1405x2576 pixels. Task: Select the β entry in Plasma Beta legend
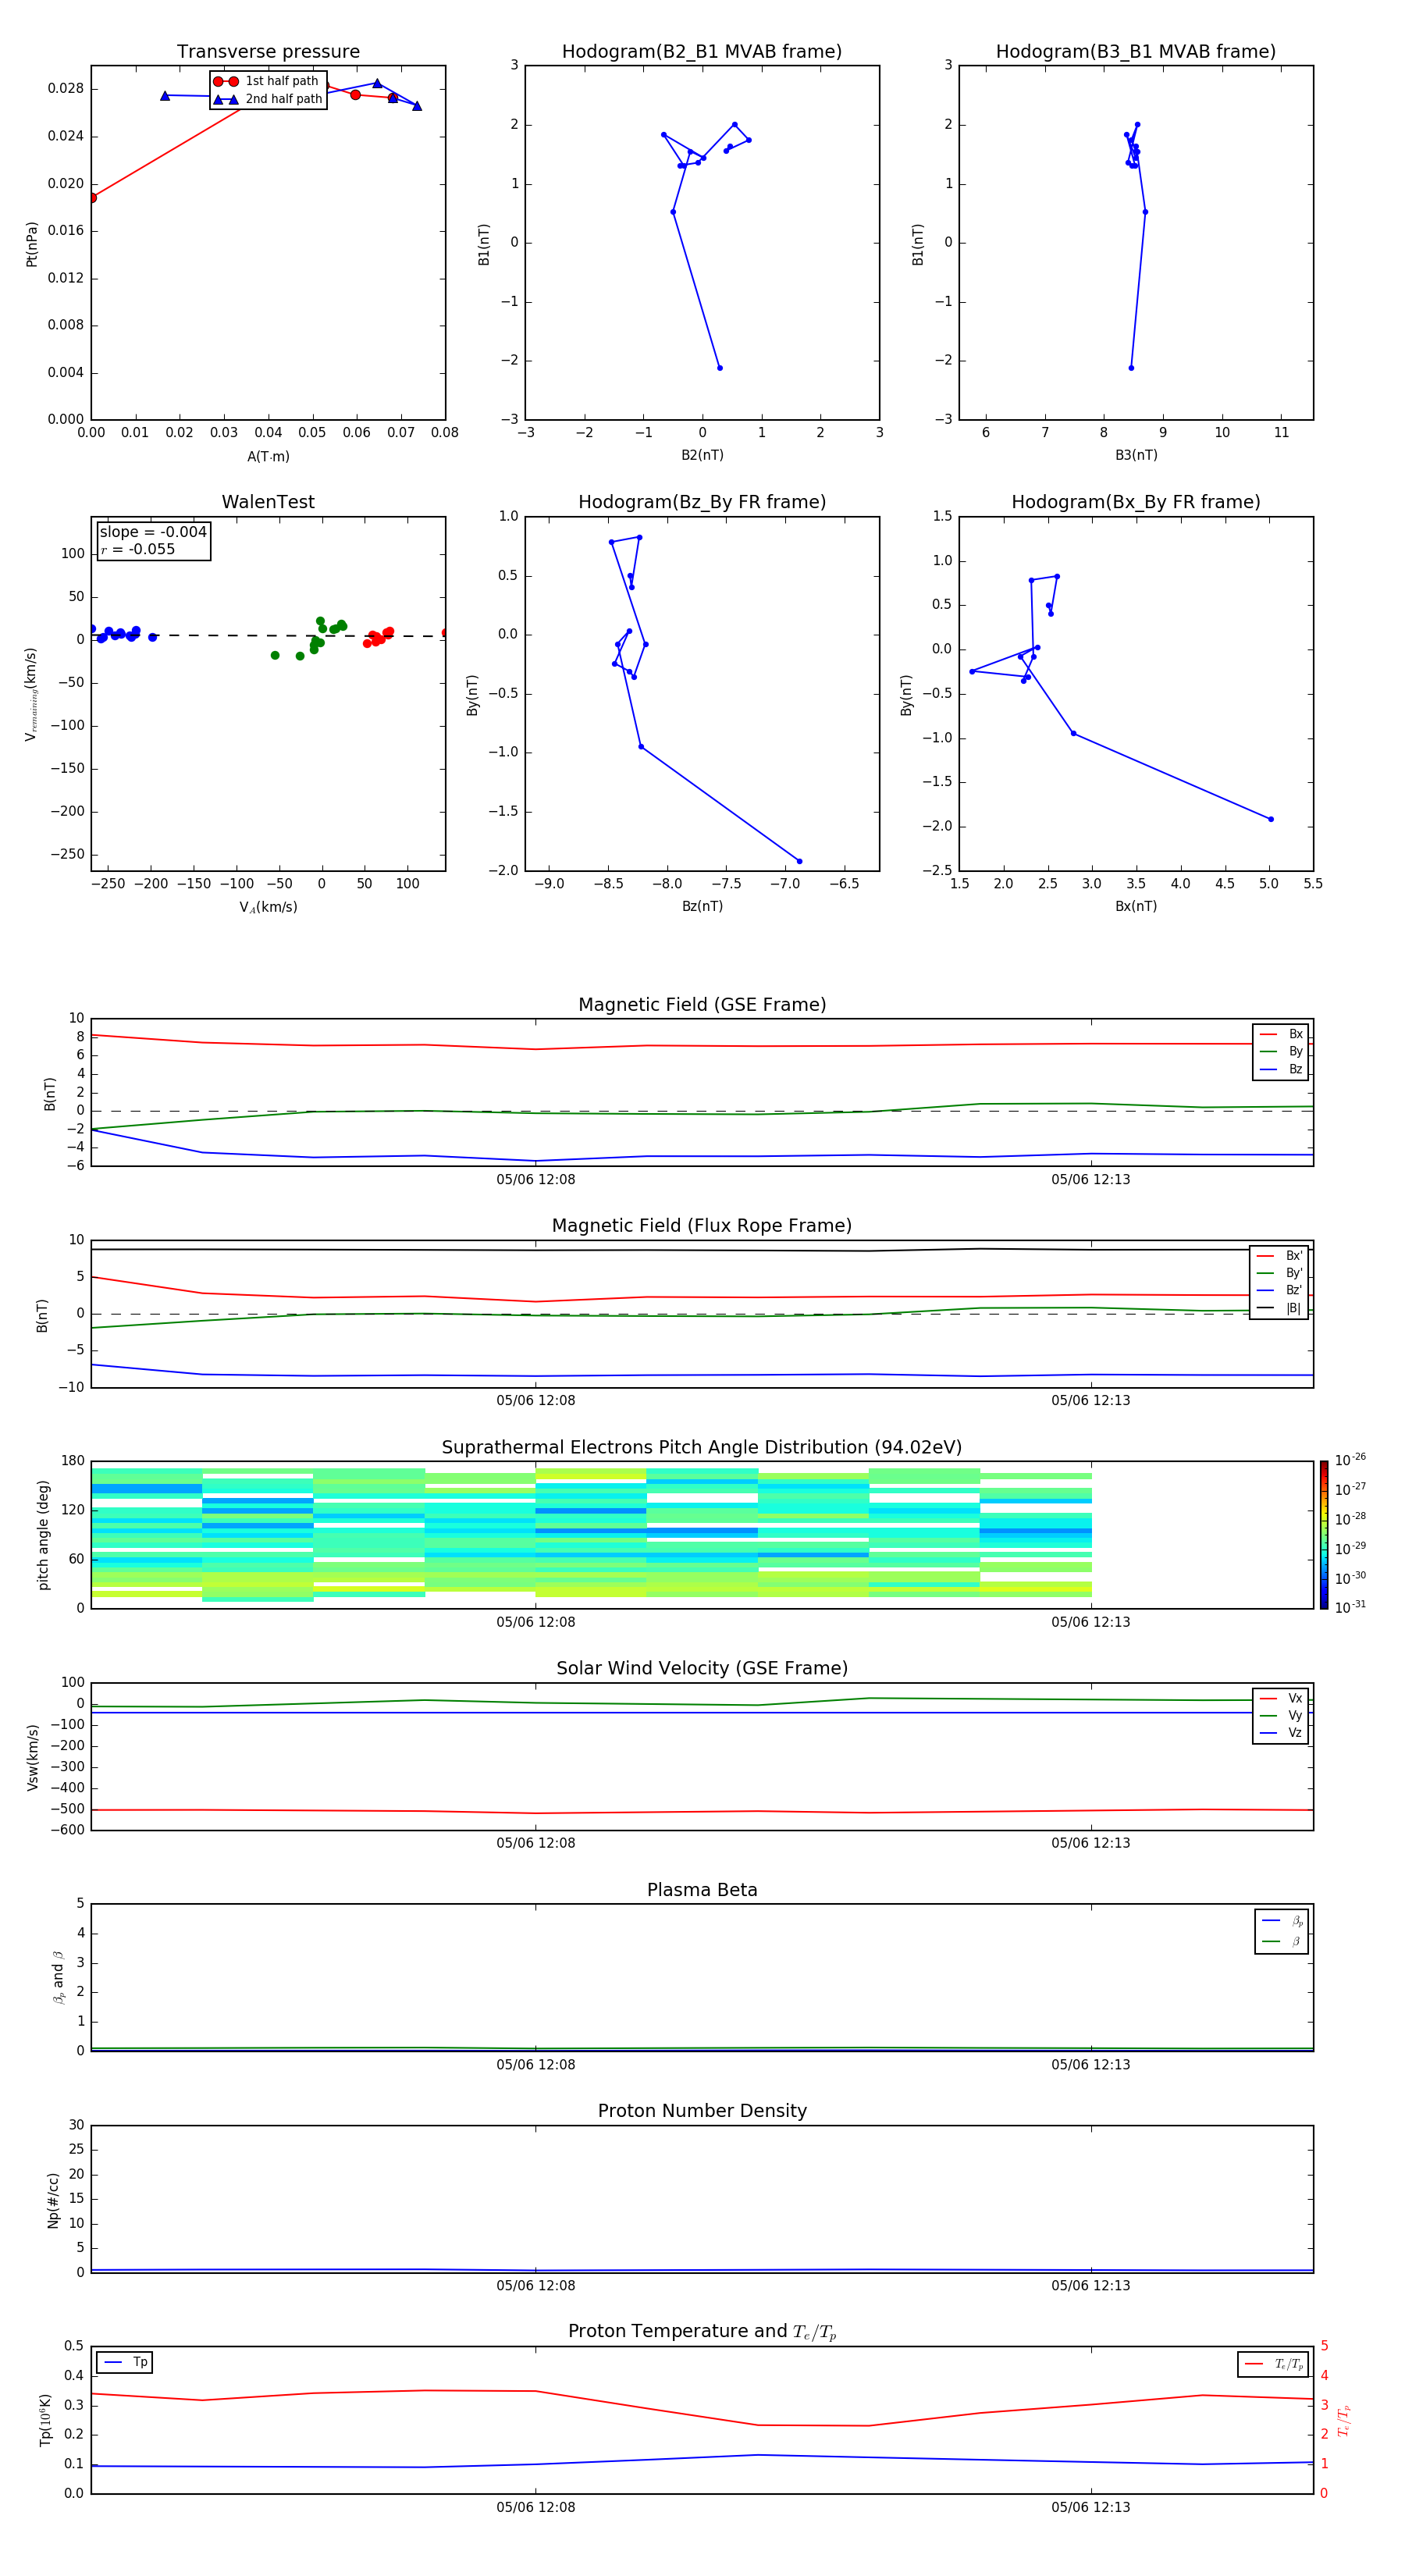(1282, 1942)
